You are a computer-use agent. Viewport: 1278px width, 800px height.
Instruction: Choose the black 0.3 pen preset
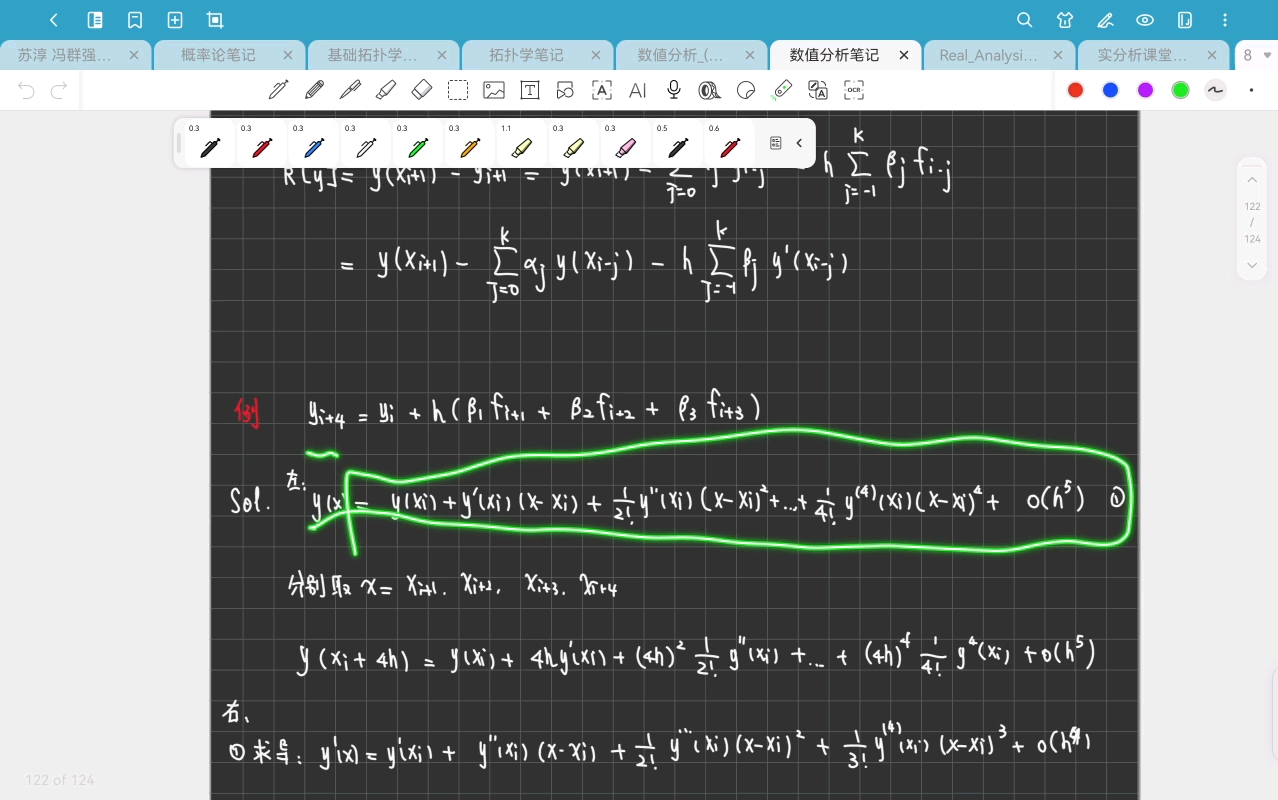210,143
